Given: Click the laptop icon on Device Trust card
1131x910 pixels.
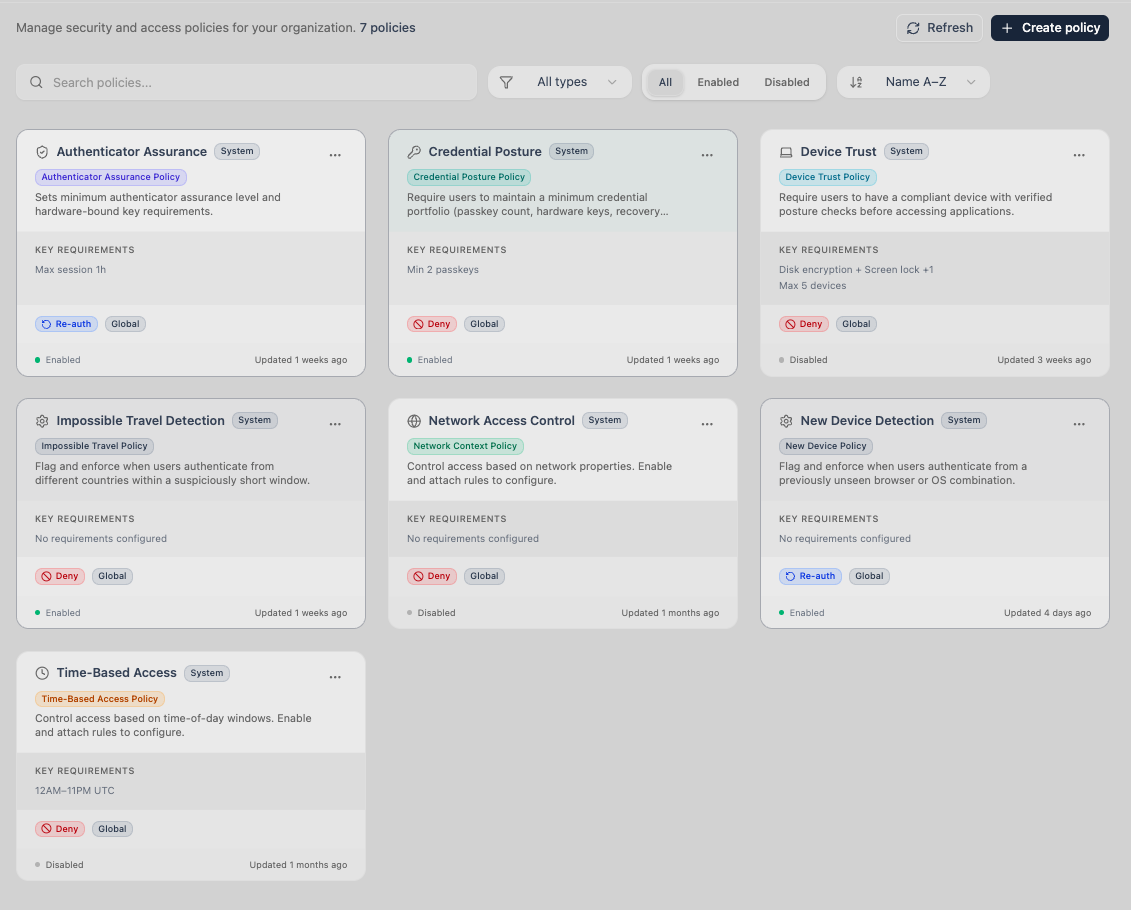Looking at the screenshot, I should tap(786, 151).
